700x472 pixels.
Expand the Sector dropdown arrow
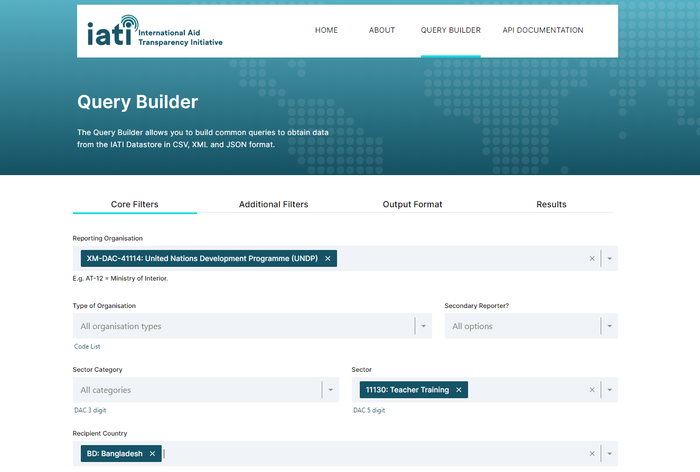(609, 390)
